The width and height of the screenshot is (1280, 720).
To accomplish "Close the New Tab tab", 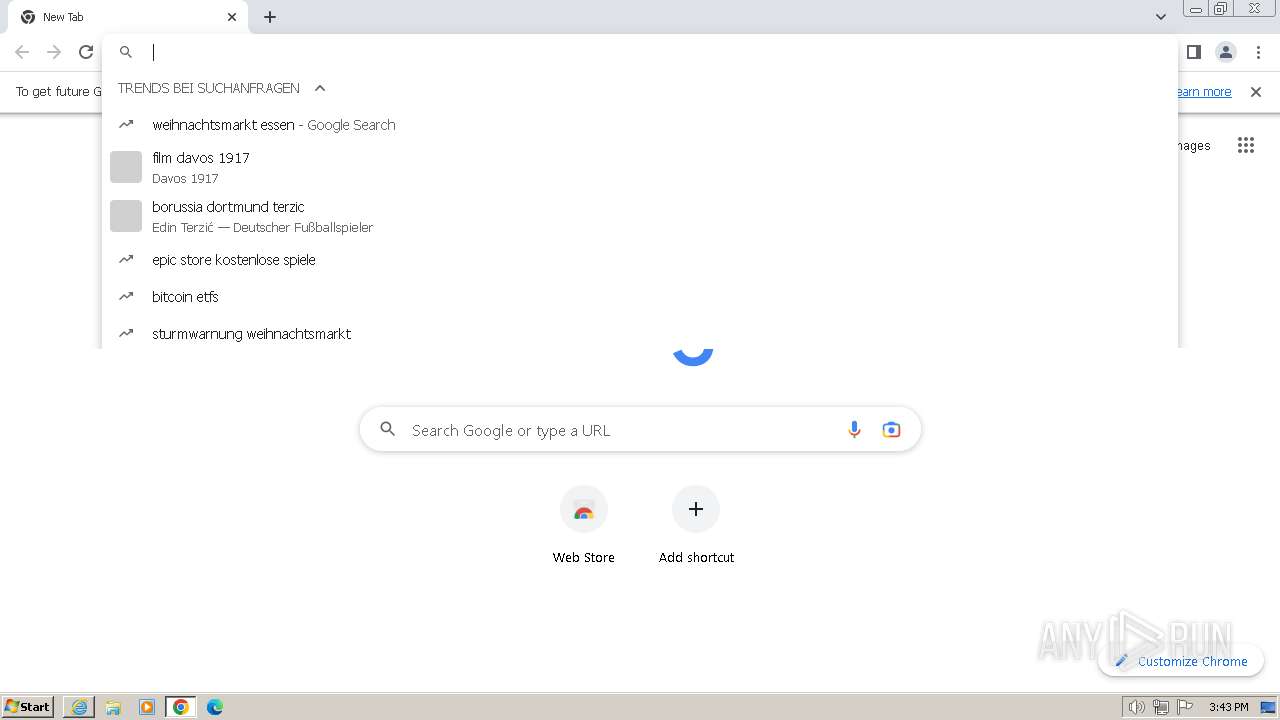I will [x=232, y=17].
